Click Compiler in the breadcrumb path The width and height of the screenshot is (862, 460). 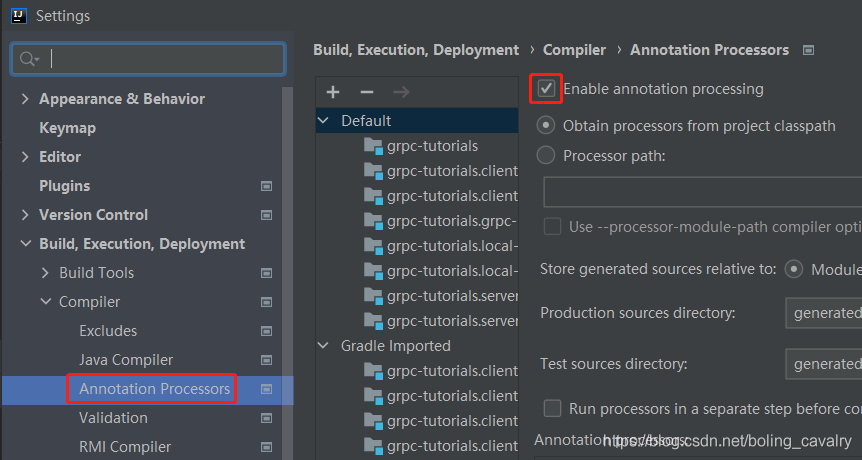pyautogui.click(x=574, y=50)
